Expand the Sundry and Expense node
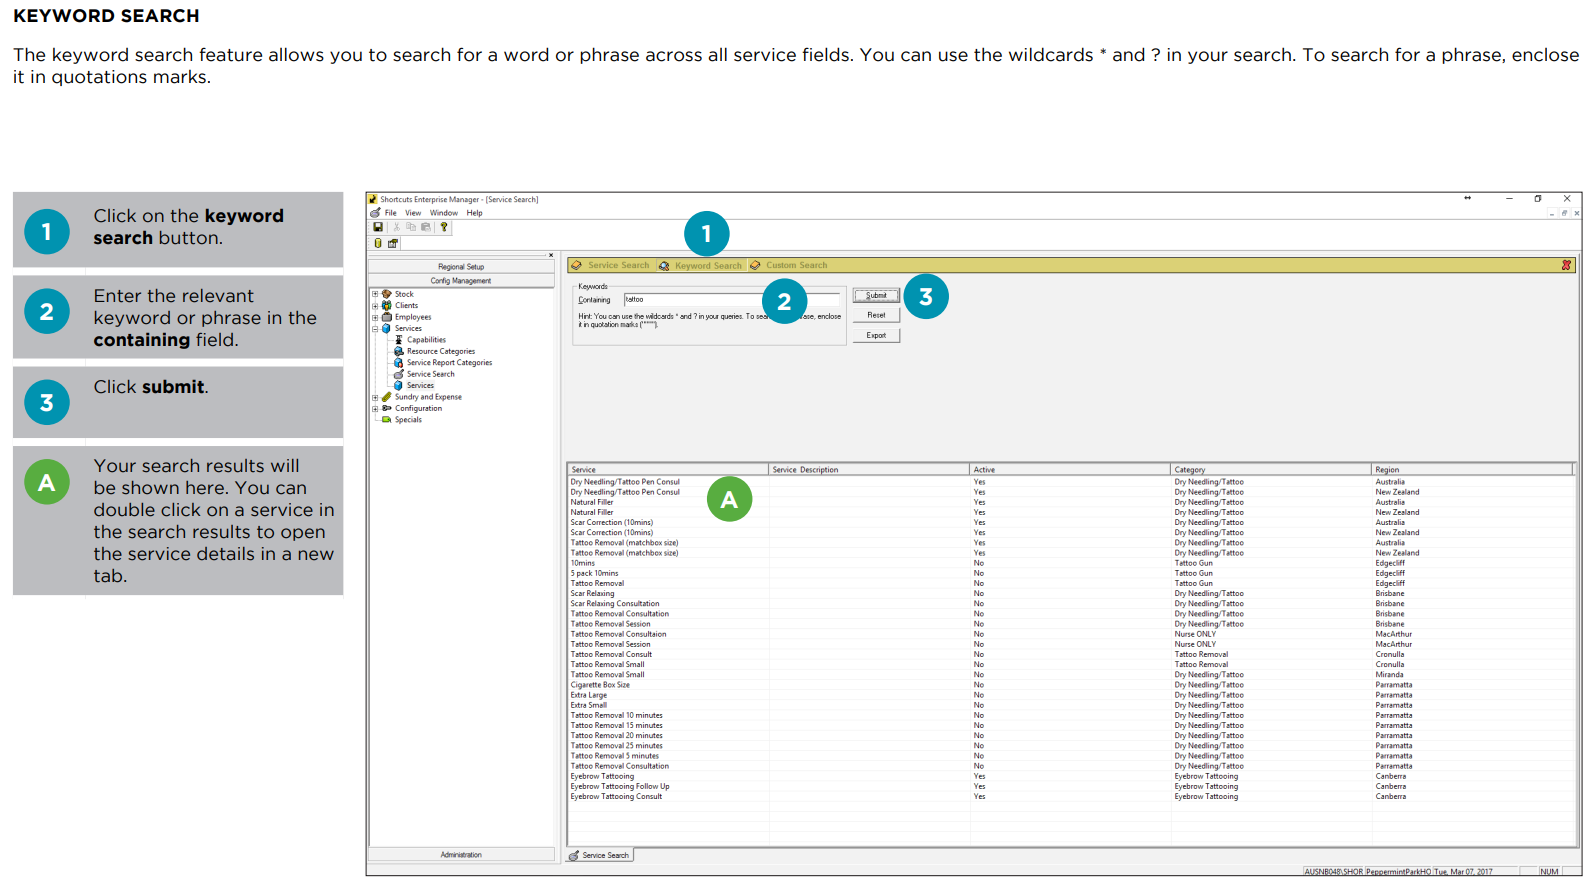1592x883 pixels. point(375,397)
